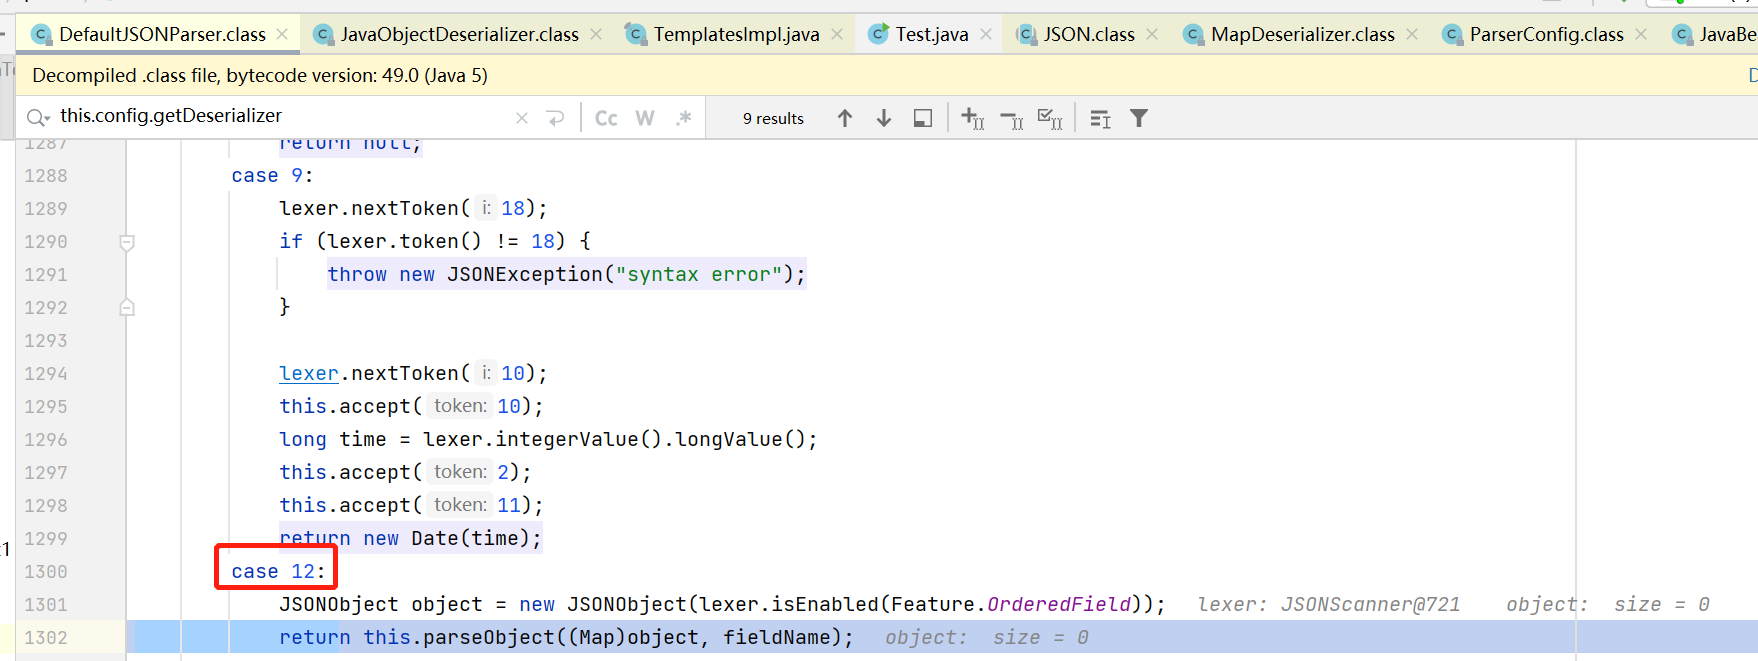This screenshot has height=661, width=1758.
Task: Select all occurrences icon
Action: 1050,118
